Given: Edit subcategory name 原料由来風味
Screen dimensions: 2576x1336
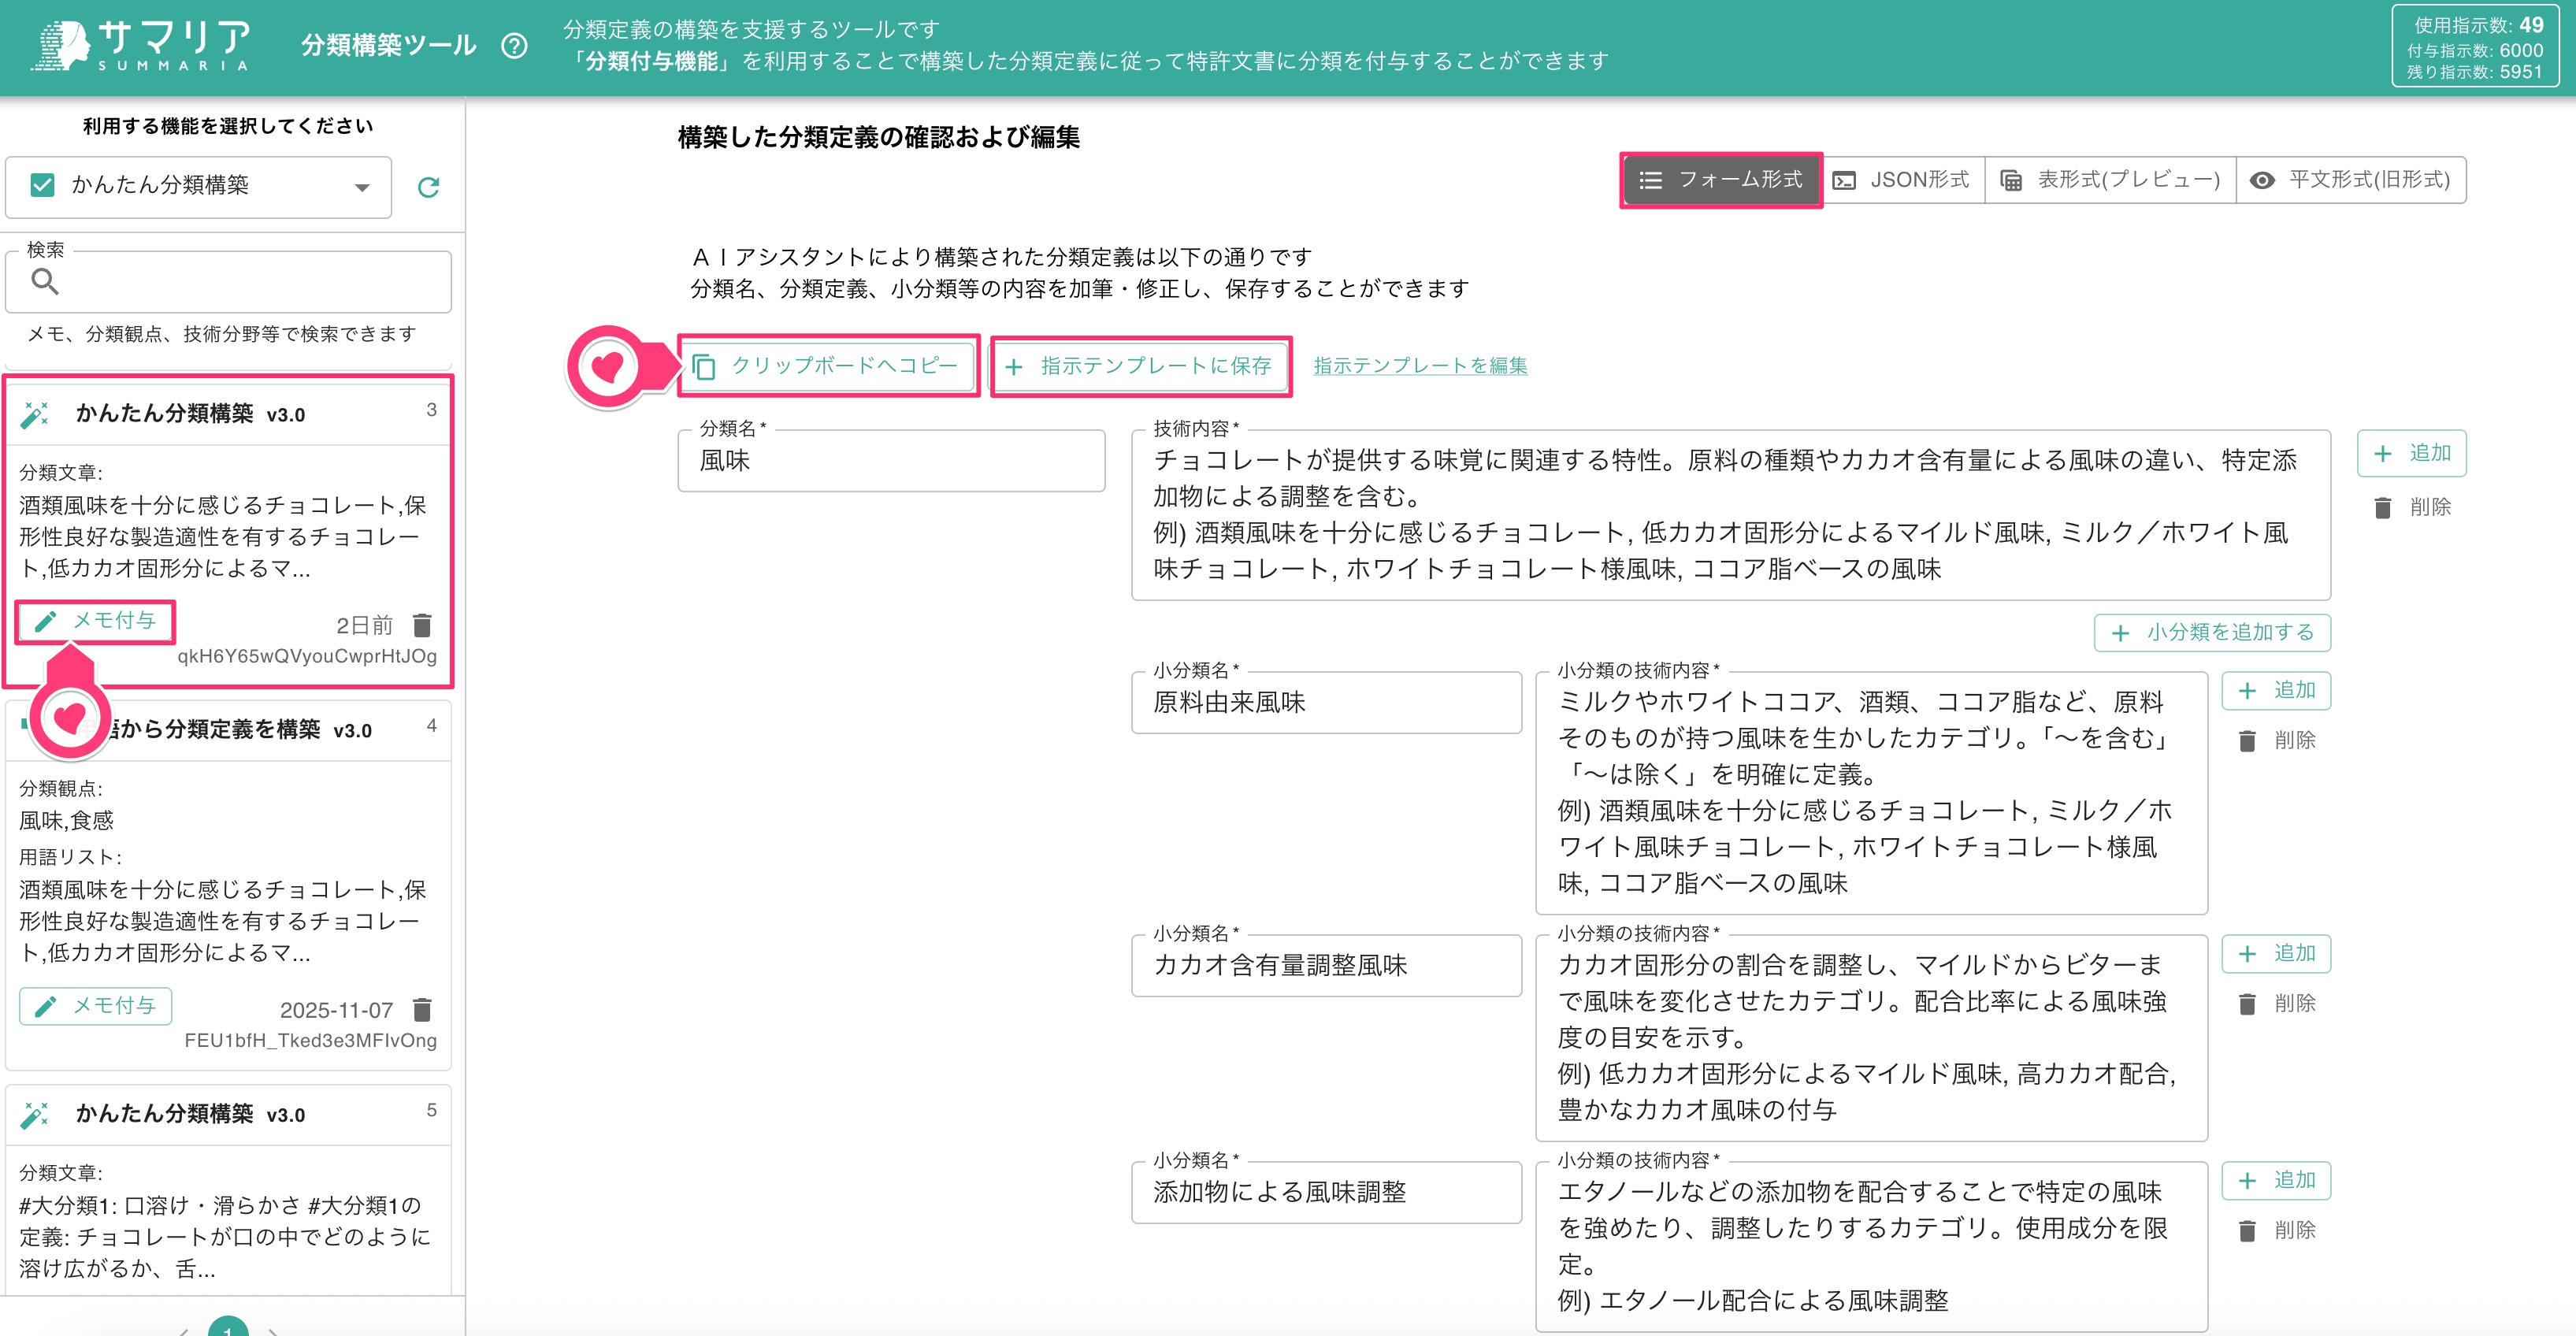Looking at the screenshot, I should [1326, 703].
